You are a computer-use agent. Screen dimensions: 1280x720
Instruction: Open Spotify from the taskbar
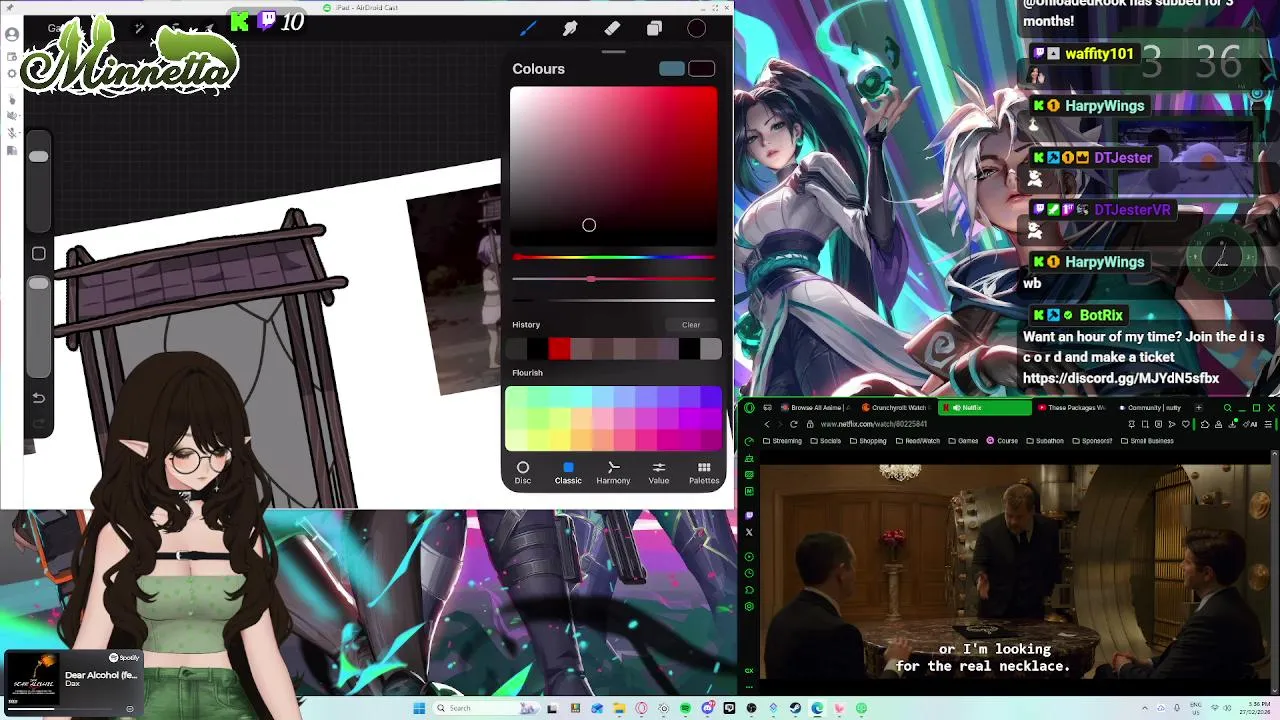click(685, 708)
